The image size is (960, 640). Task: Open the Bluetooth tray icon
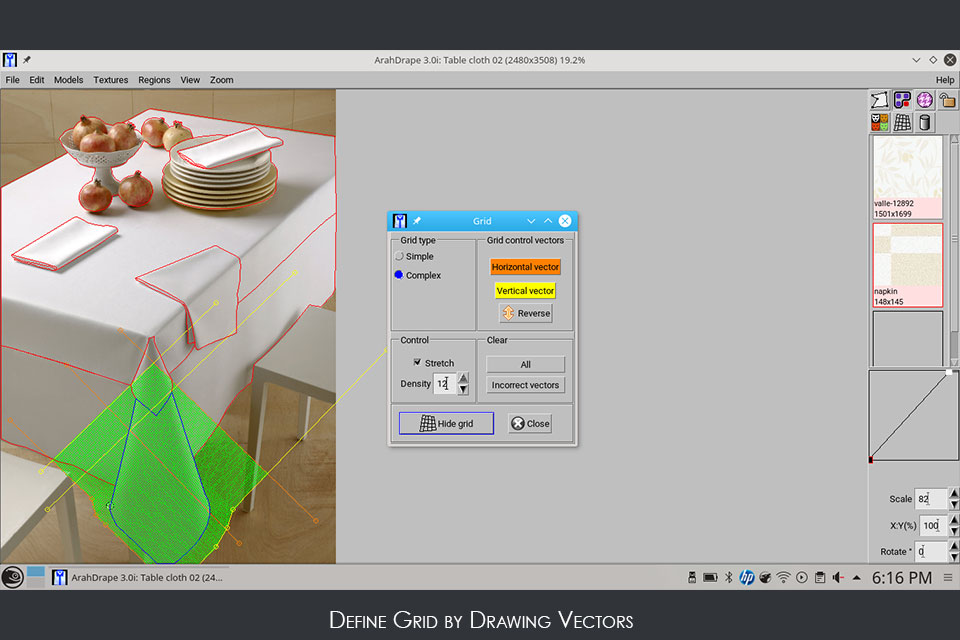[729, 577]
